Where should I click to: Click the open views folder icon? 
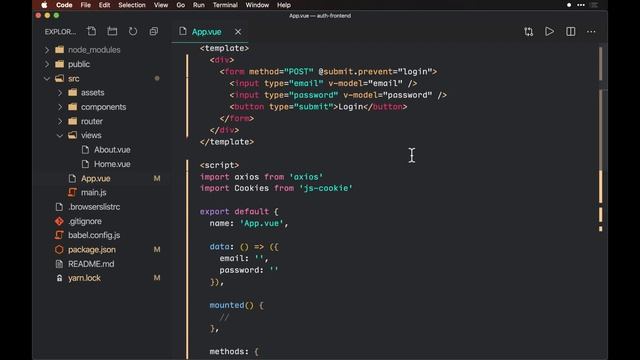(72, 135)
